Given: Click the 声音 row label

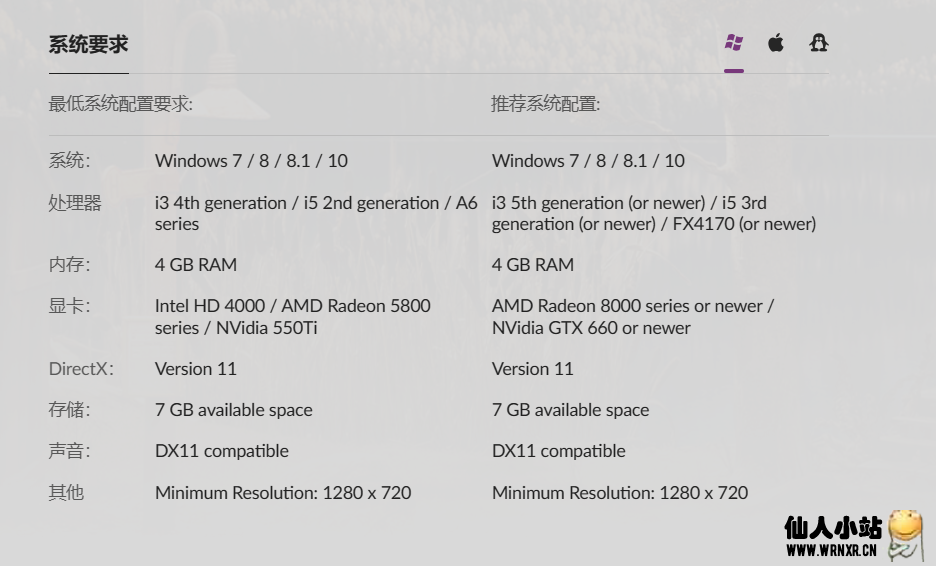Looking at the screenshot, I should click(x=69, y=451).
